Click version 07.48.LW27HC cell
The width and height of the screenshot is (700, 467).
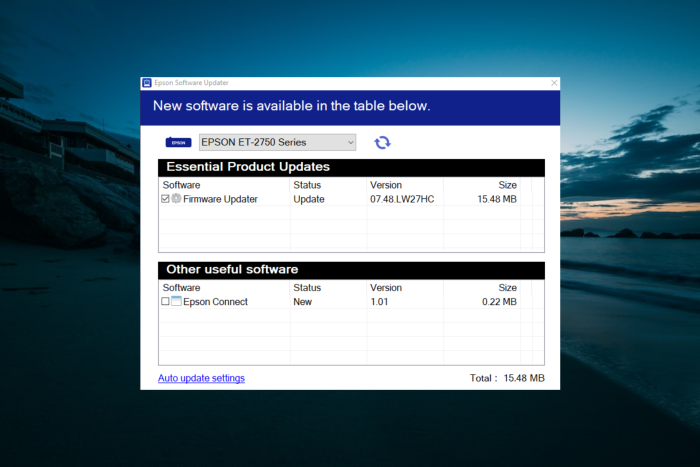[402, 199]
